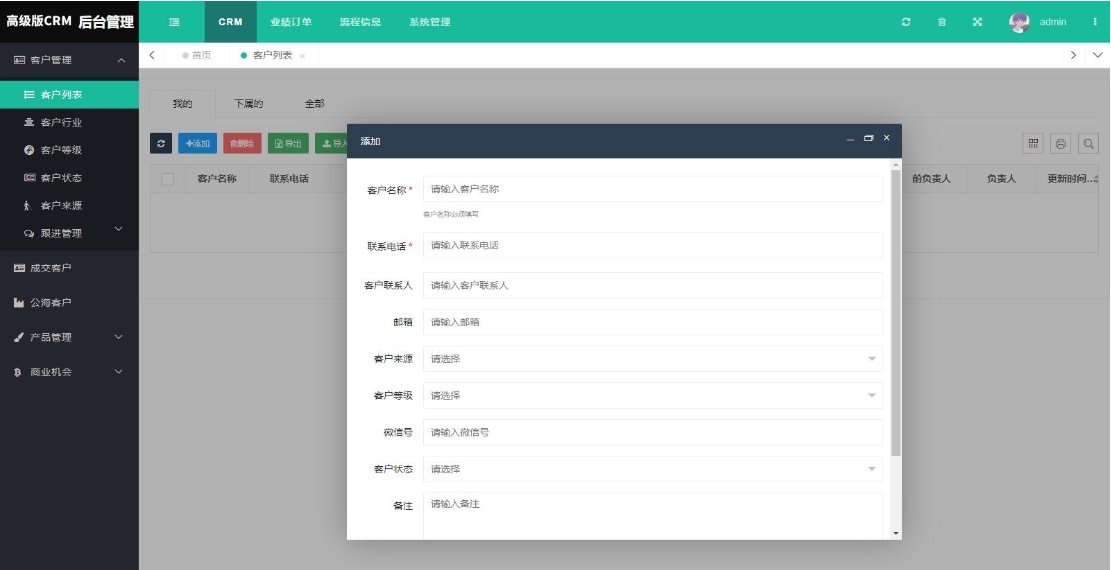Expand 跟进管理 submenu
Screen dimensions: 1111x570
tap(69, 233)
